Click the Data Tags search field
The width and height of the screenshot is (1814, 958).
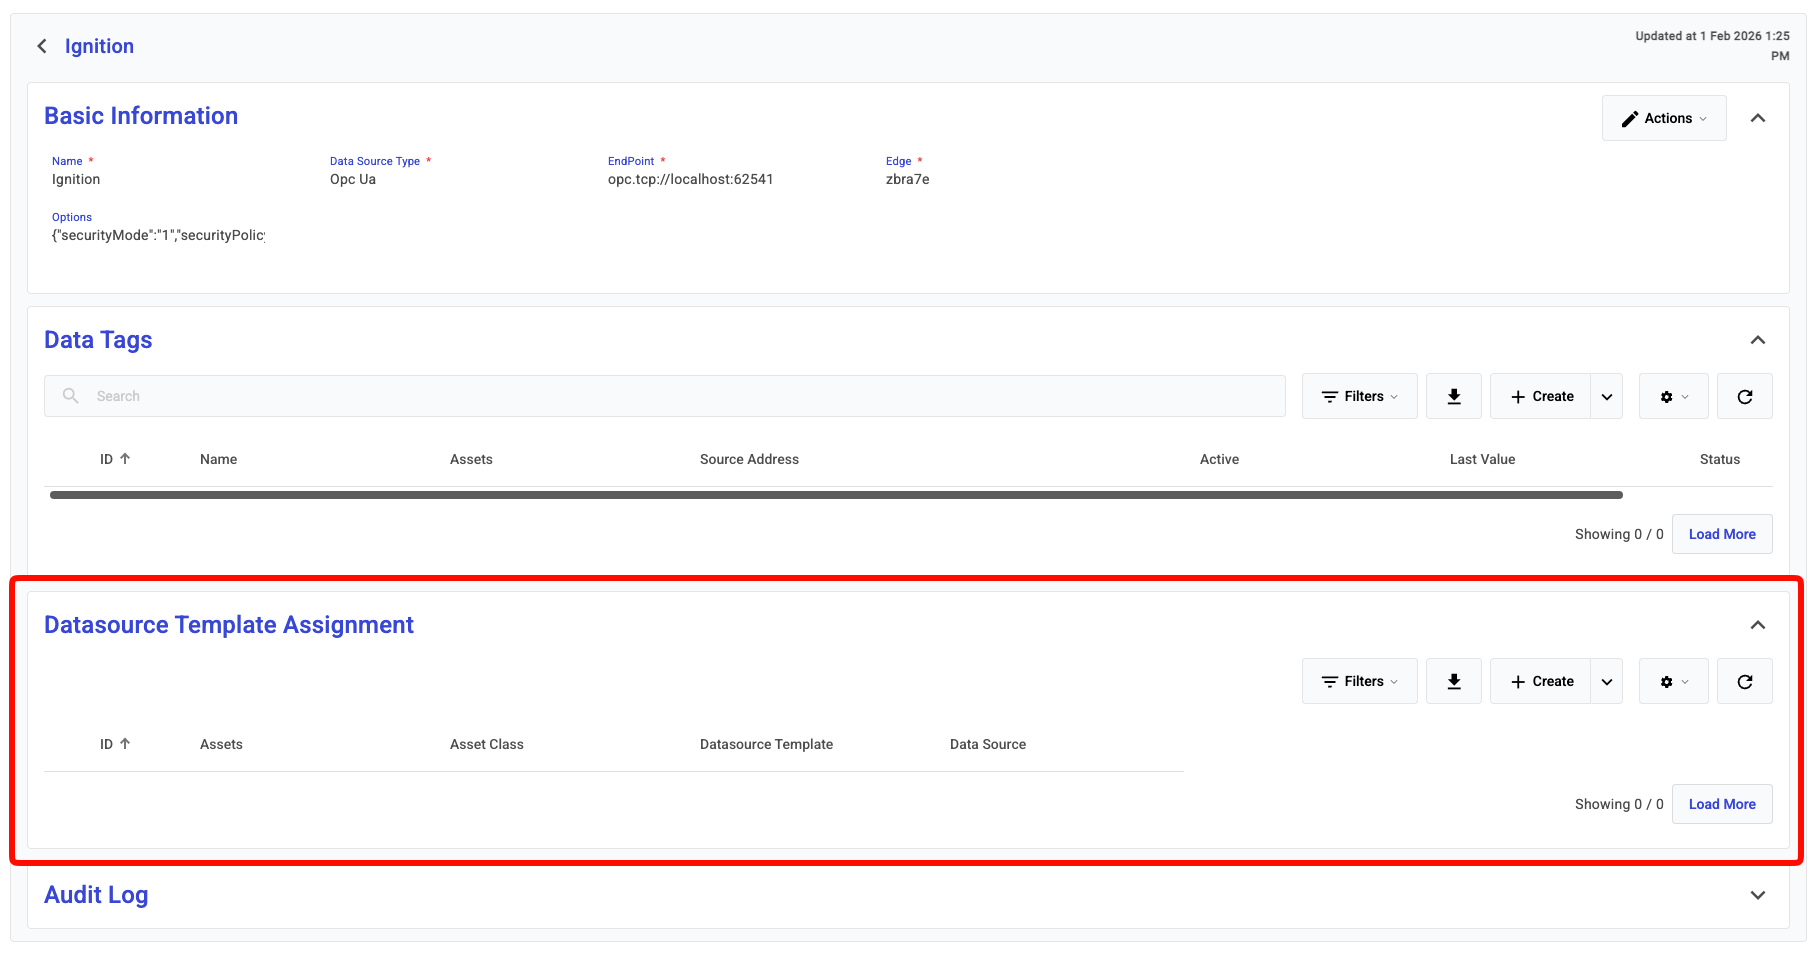[664, 396]
